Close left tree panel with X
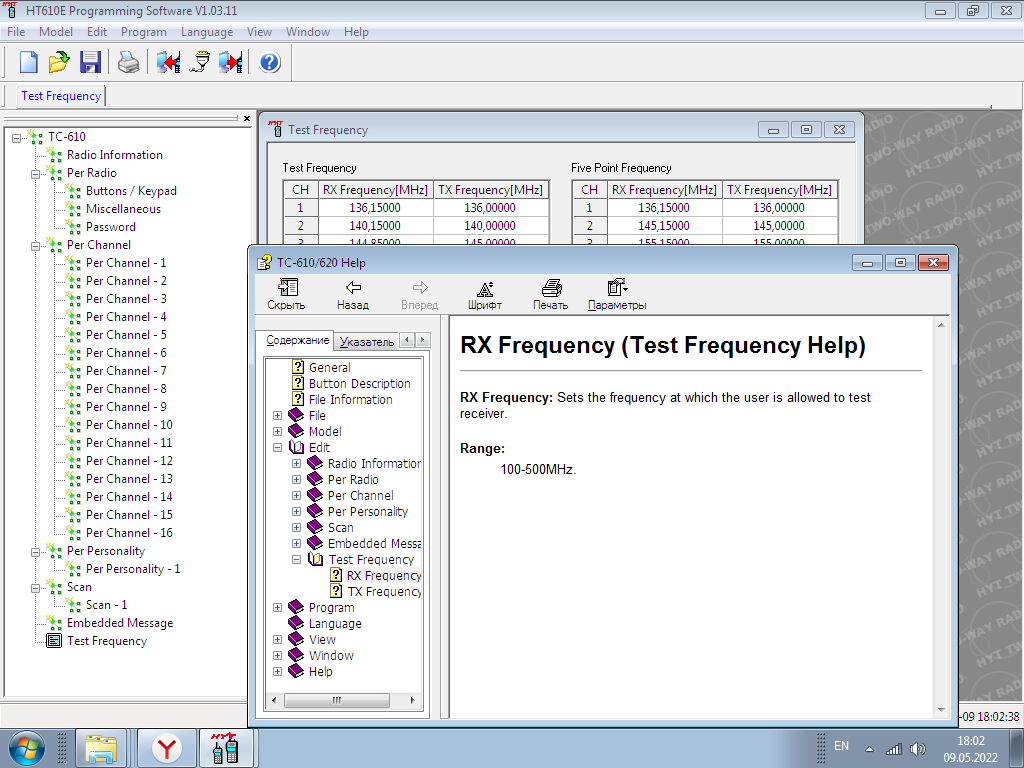The image size is (1024, 768). 247,119
